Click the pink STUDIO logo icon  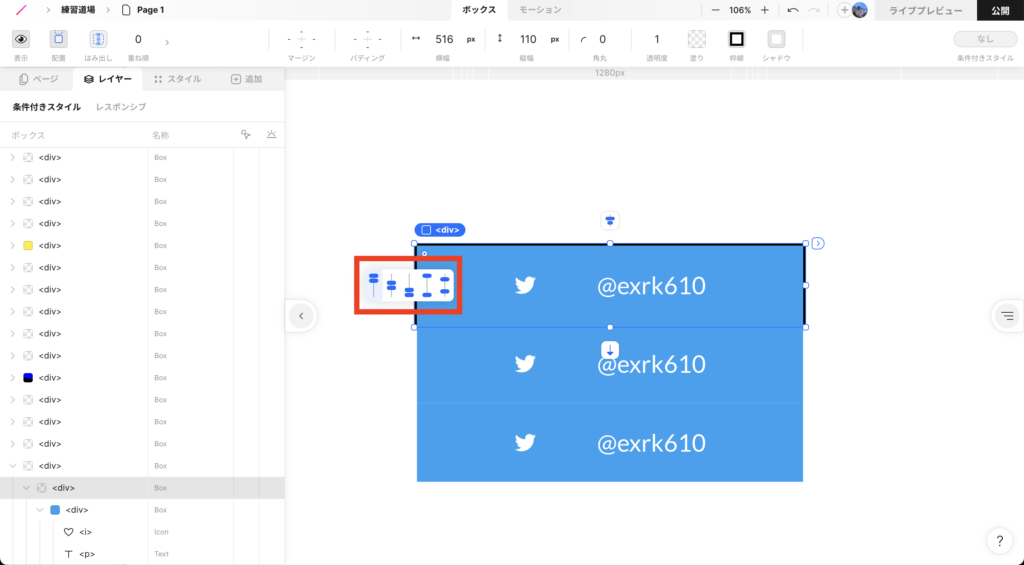22,10
